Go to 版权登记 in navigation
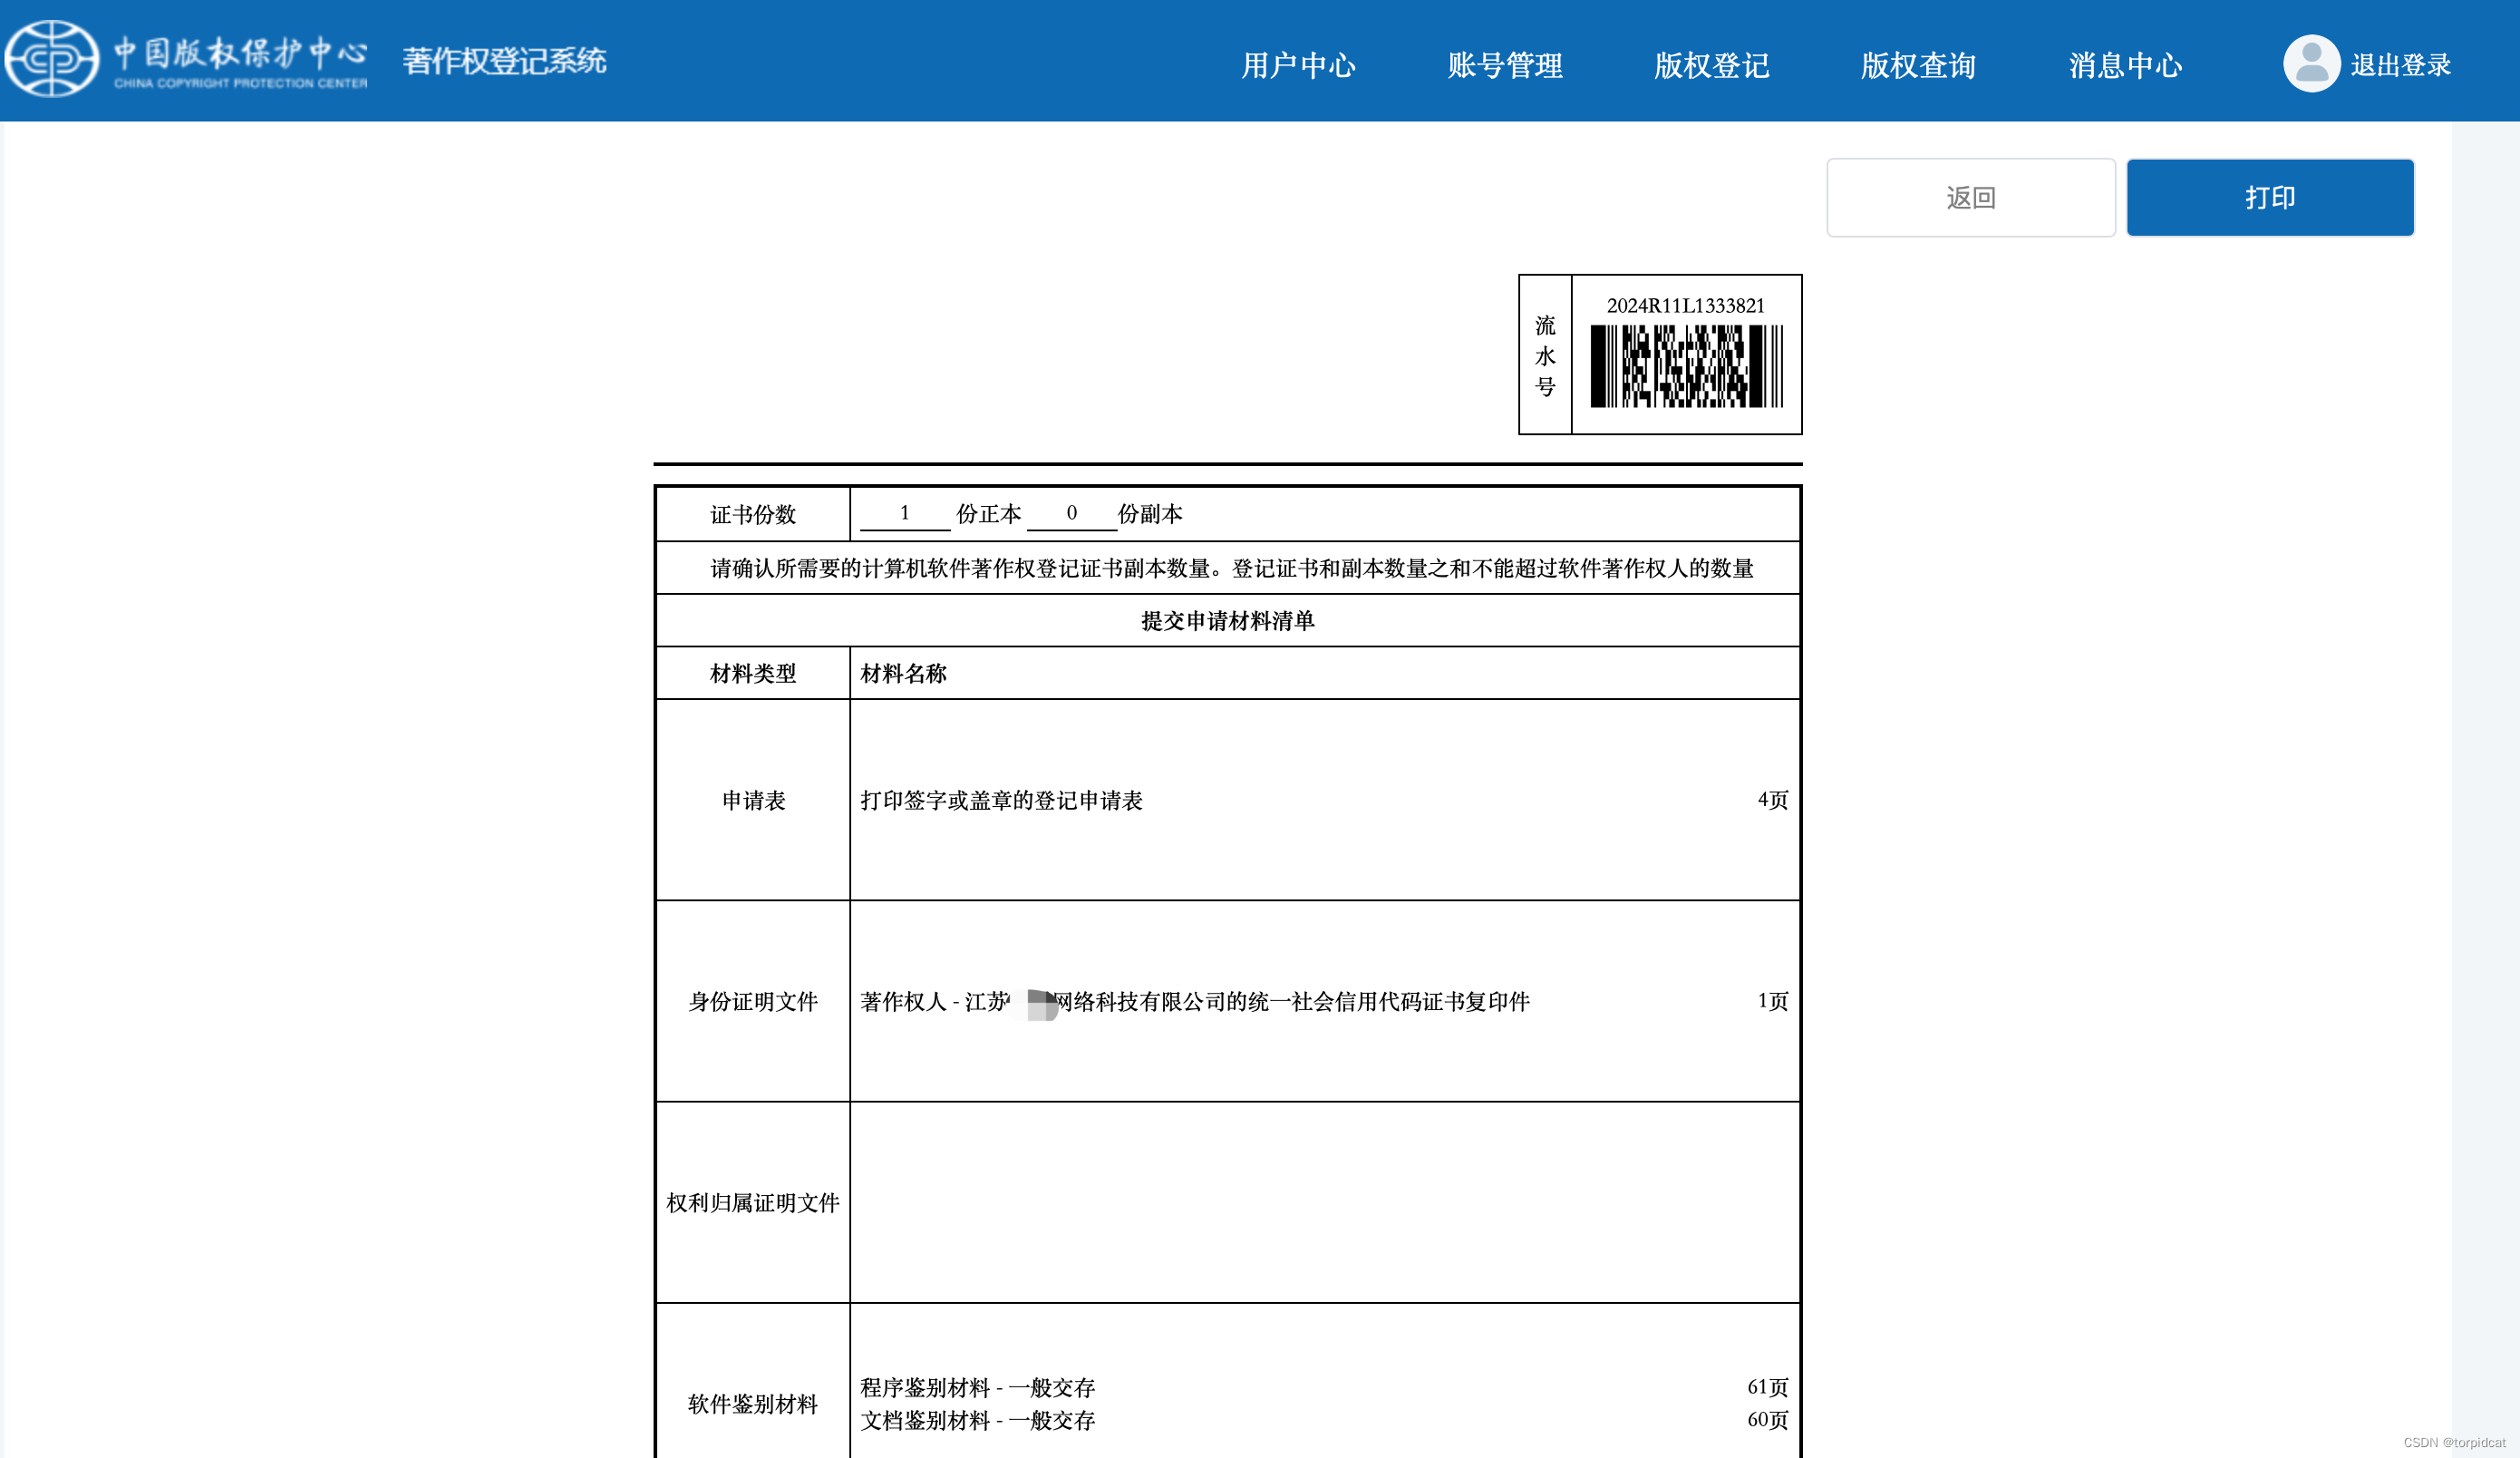Image resolution: width=2520 pixels, height=1458 pixels. point(1711,66)
